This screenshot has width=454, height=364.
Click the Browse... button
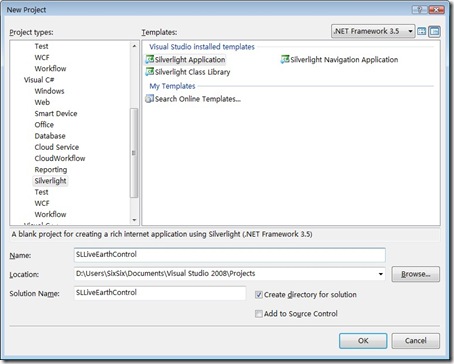point(415,274)
